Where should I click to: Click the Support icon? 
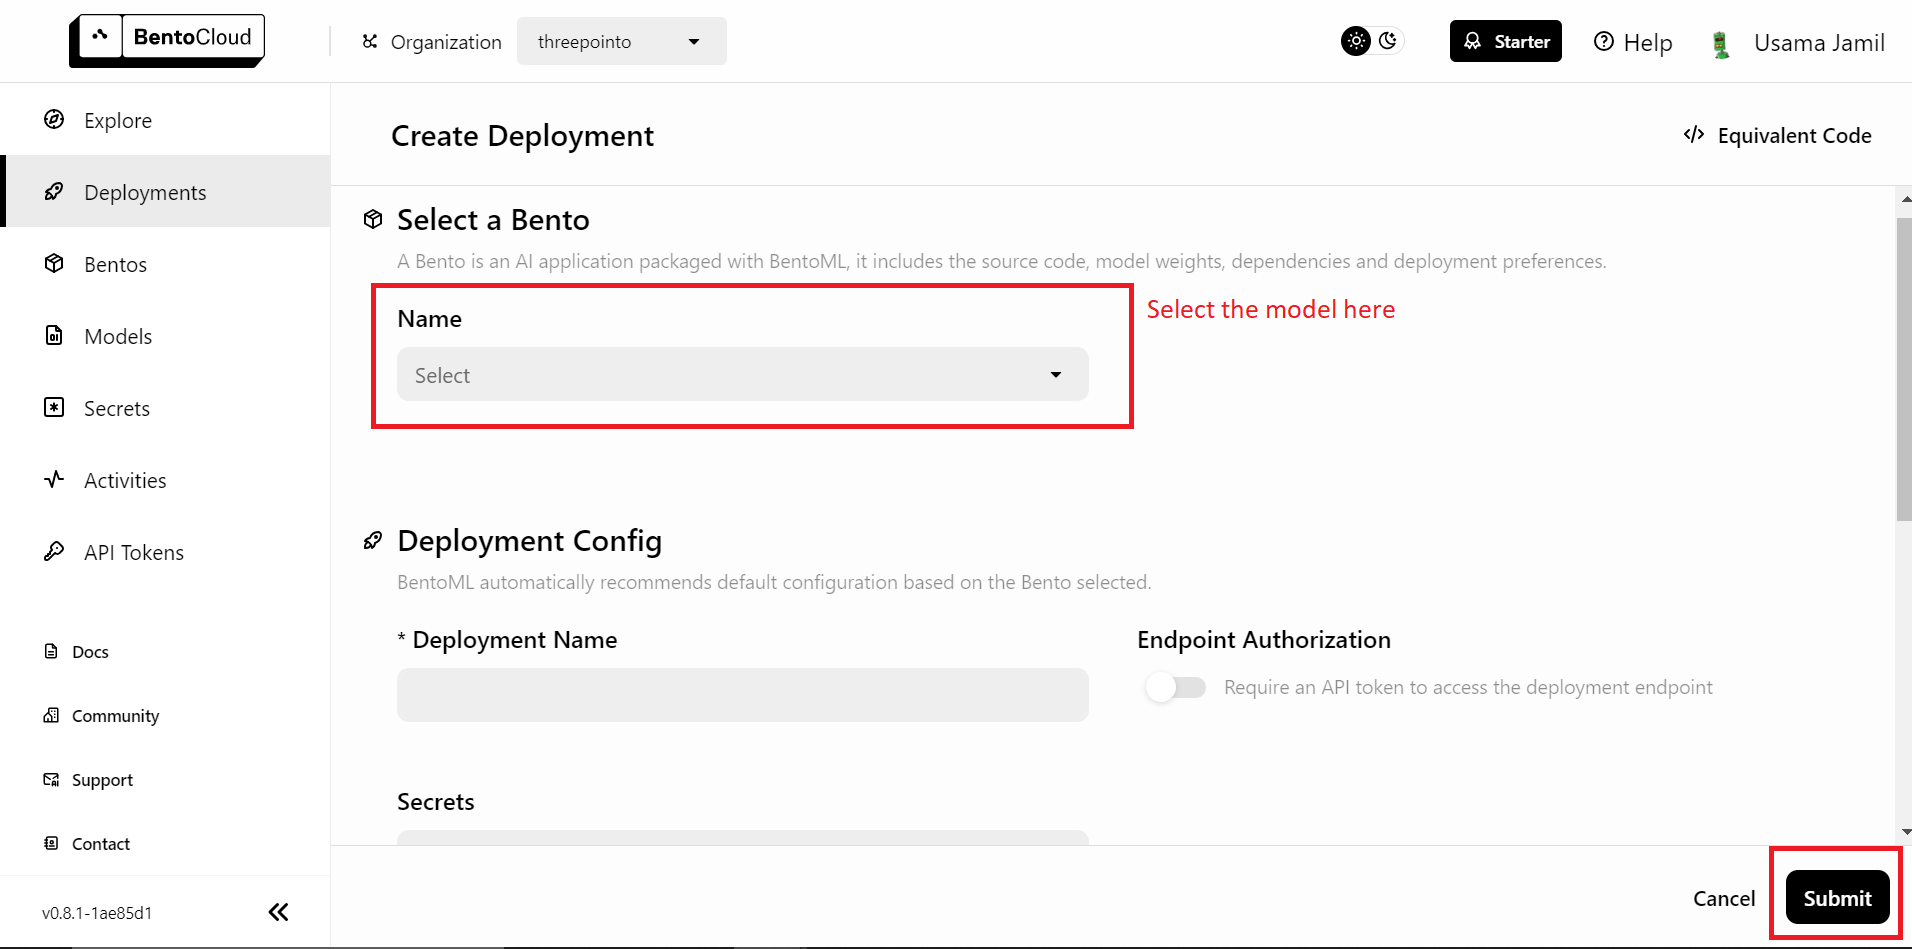tap(51, 780)
